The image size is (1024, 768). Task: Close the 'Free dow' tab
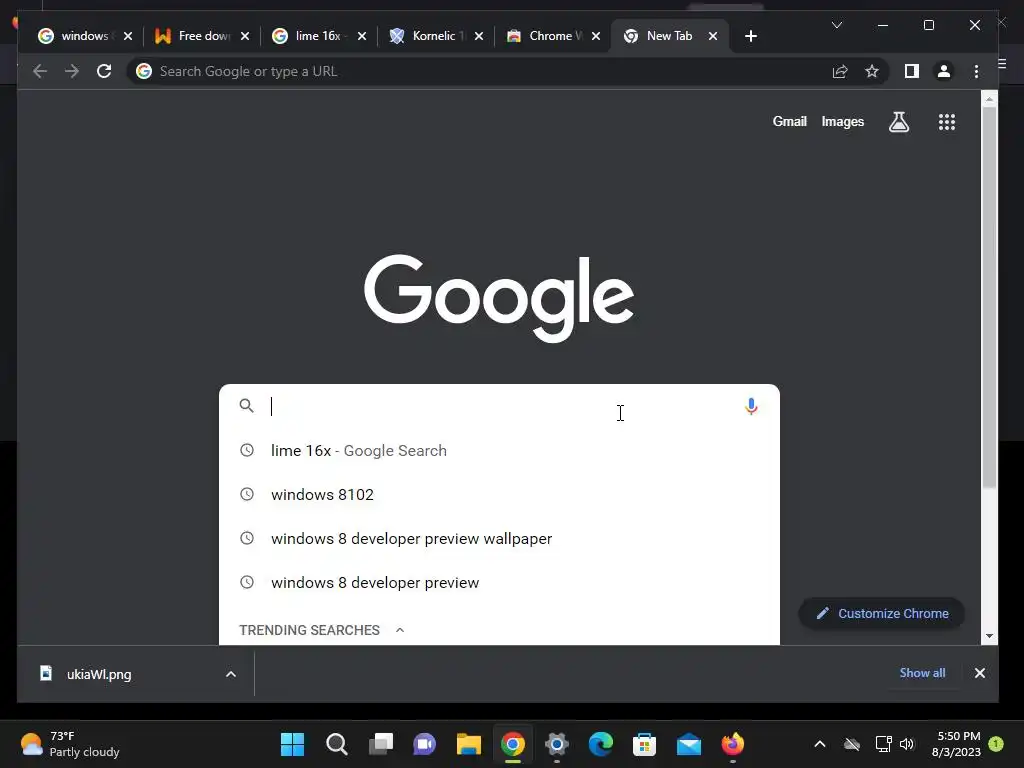245,36
